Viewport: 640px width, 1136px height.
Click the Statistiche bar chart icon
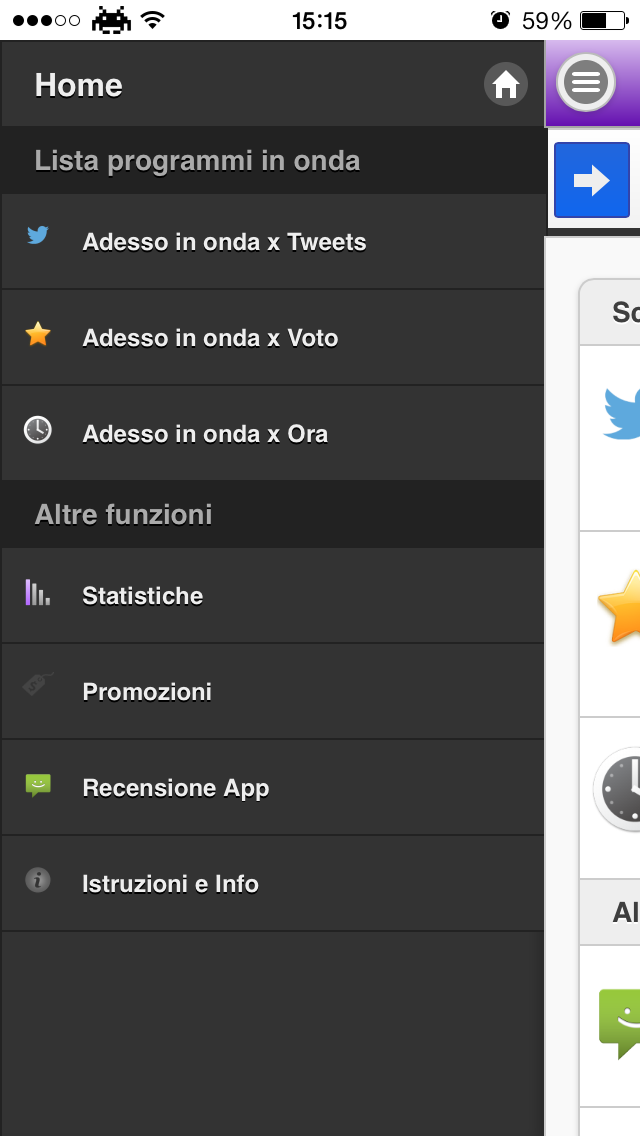[38, 593]
